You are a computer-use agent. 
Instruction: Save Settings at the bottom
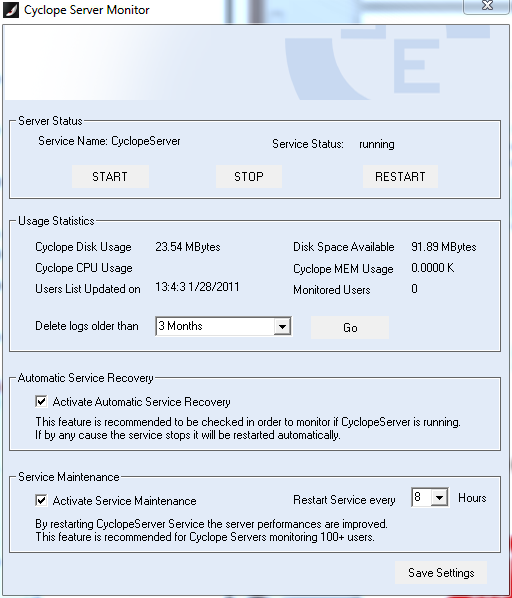pyautogui.click(x=441, y=572)
